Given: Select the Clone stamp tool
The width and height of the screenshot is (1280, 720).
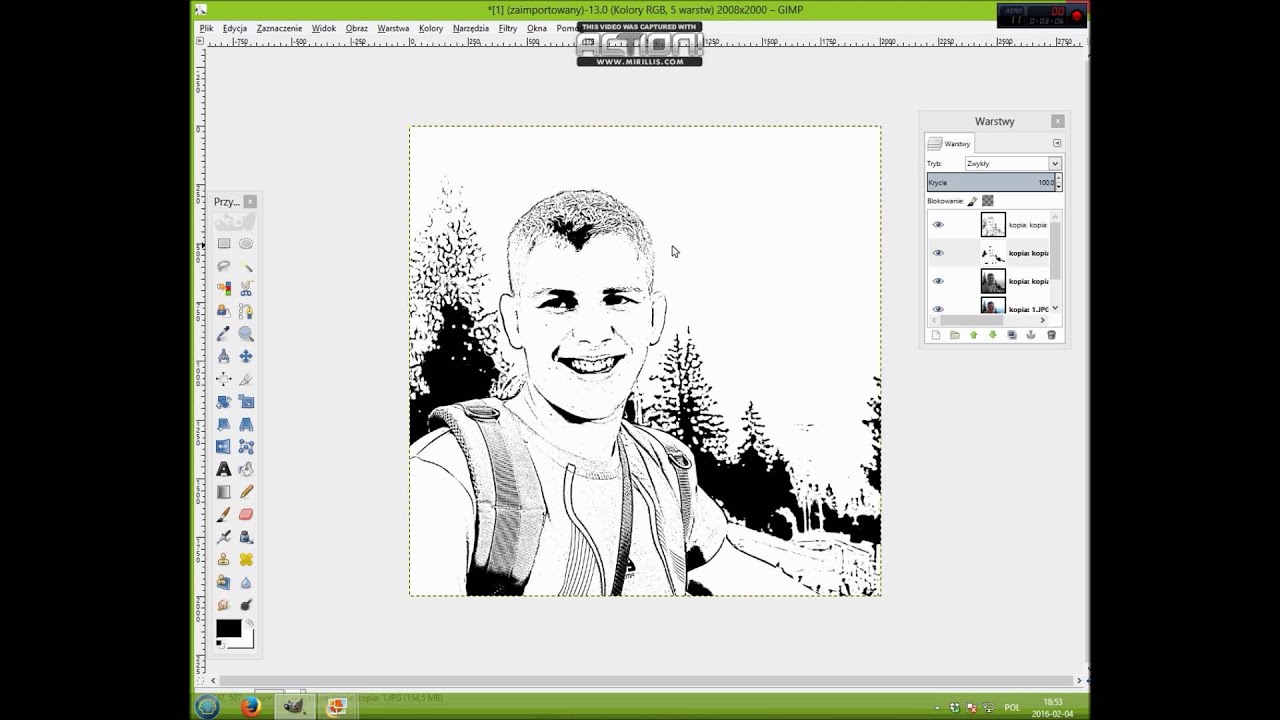Looking at the screenshot, I should [224, 560].
